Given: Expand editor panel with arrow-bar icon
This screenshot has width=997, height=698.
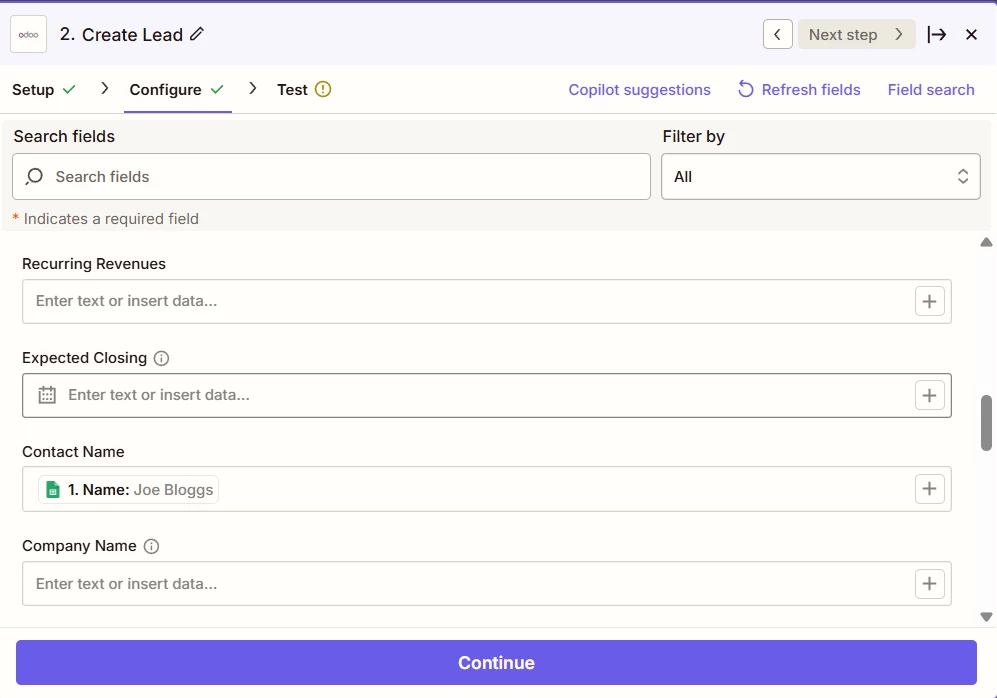Looking at the screenshot, I should (x=937, y=34).
